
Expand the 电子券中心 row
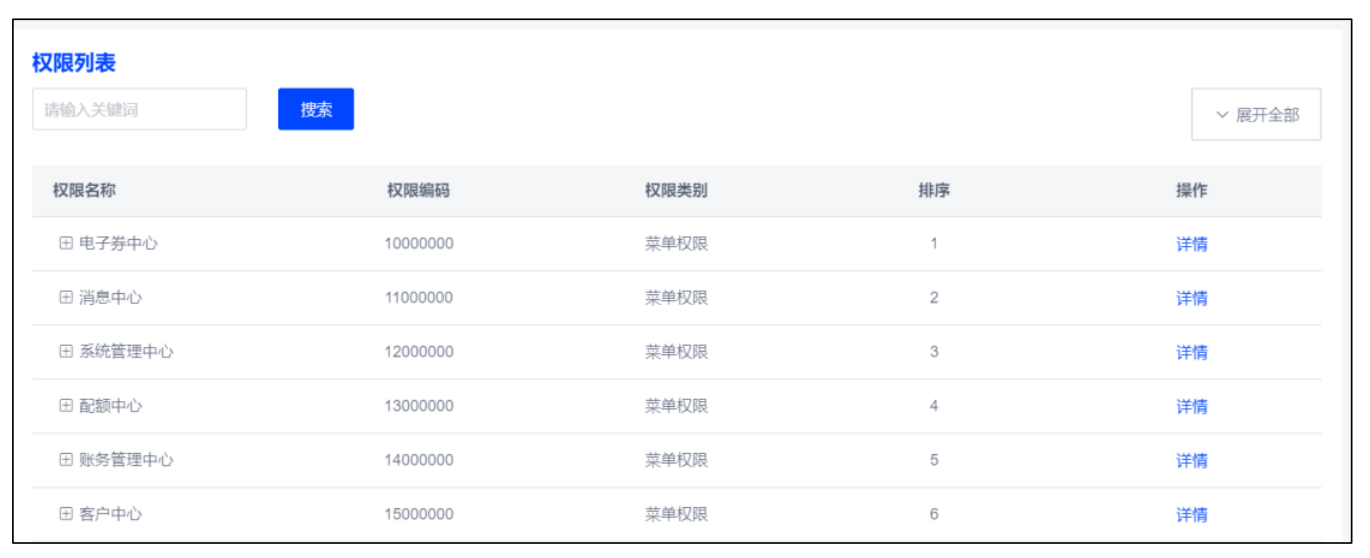point(66,243)
